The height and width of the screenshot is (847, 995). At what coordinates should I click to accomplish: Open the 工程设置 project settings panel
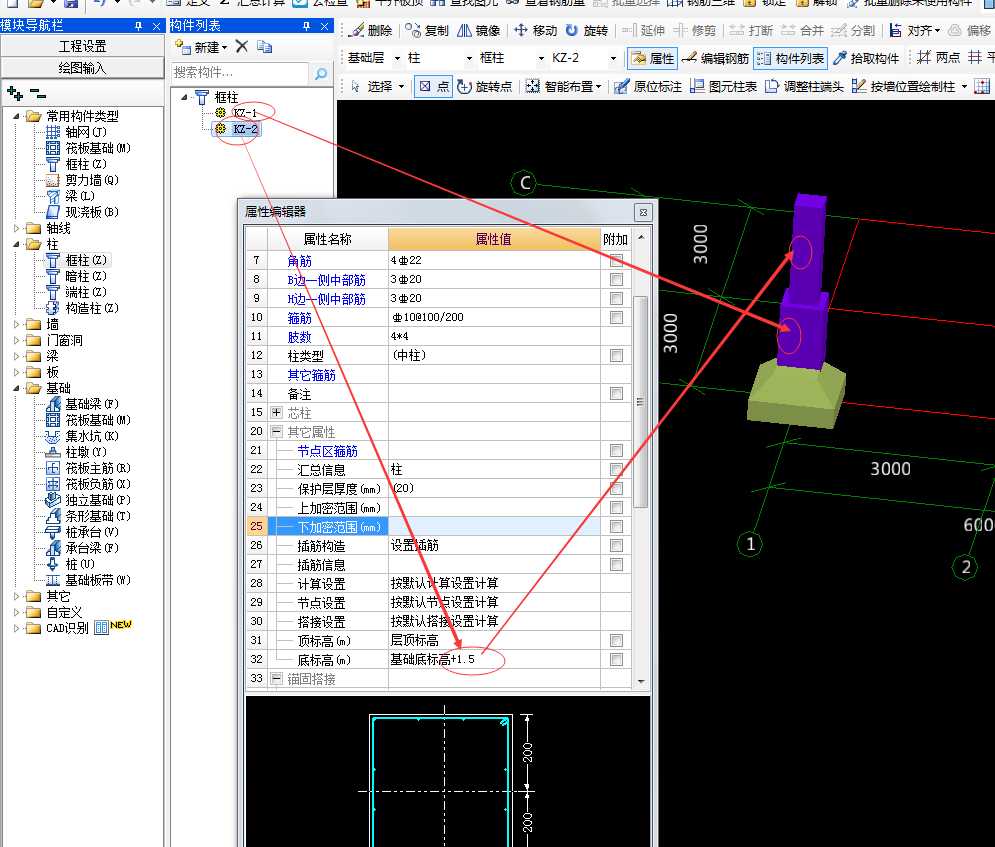[82, 46]
